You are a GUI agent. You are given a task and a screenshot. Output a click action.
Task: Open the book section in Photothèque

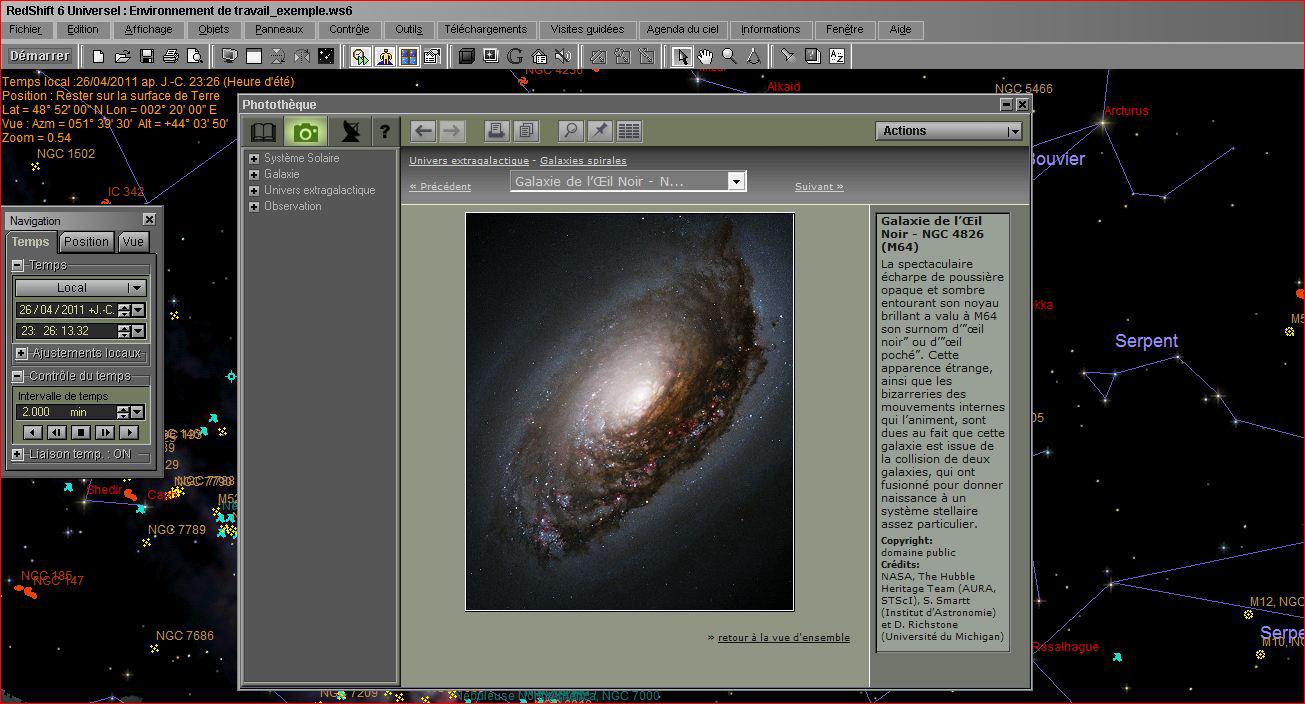tap(263, 131)
